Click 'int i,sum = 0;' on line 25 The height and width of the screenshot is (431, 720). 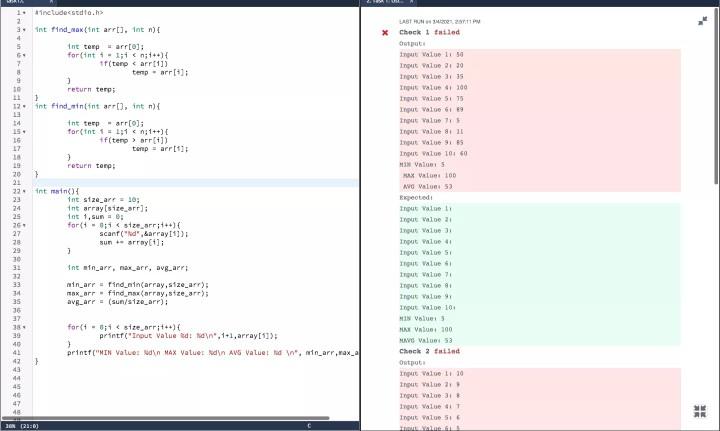[x=95, y=217]
